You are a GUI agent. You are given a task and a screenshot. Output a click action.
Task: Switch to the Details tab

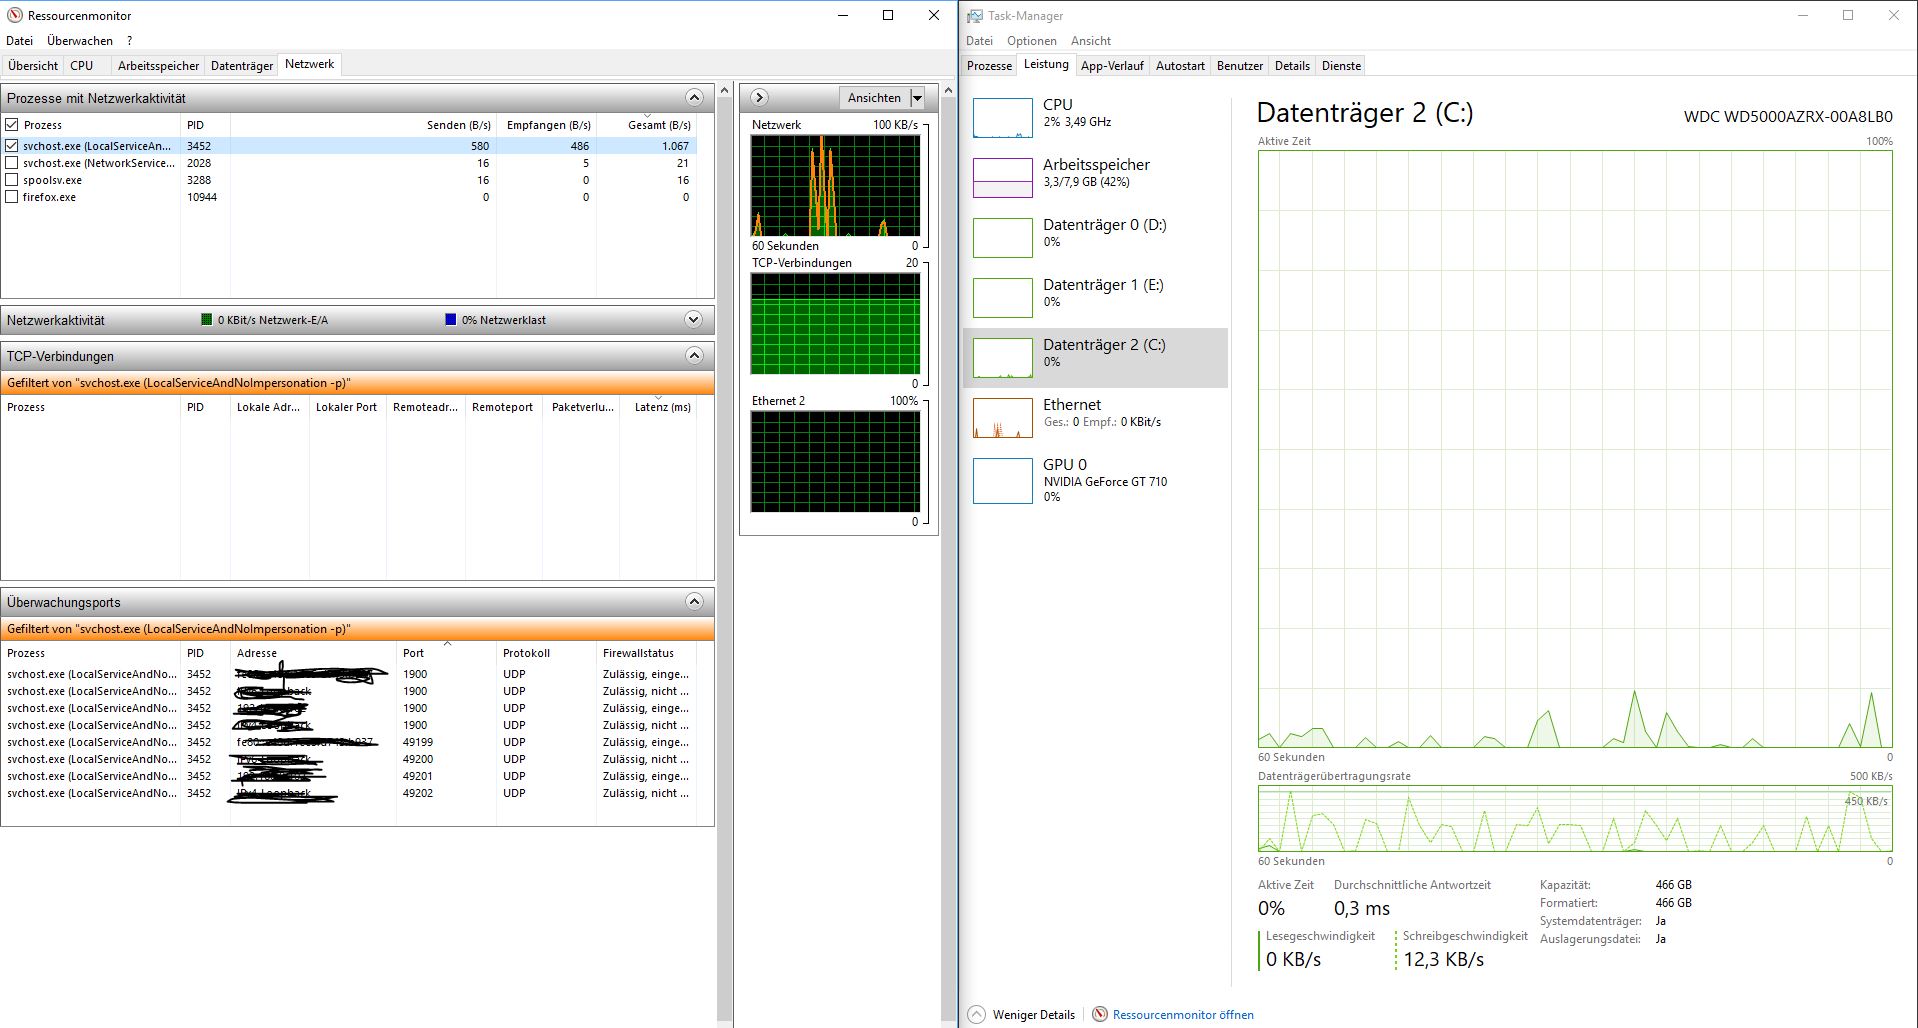[1292, 66]
